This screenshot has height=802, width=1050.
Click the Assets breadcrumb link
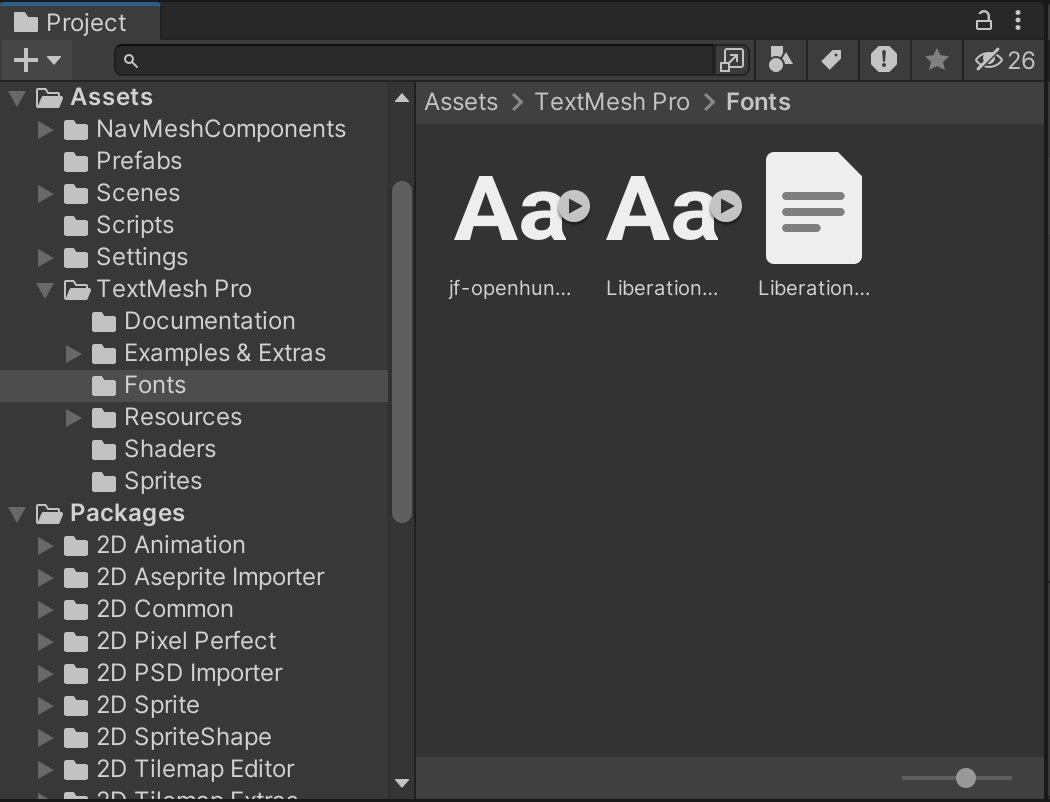[461, 102]
